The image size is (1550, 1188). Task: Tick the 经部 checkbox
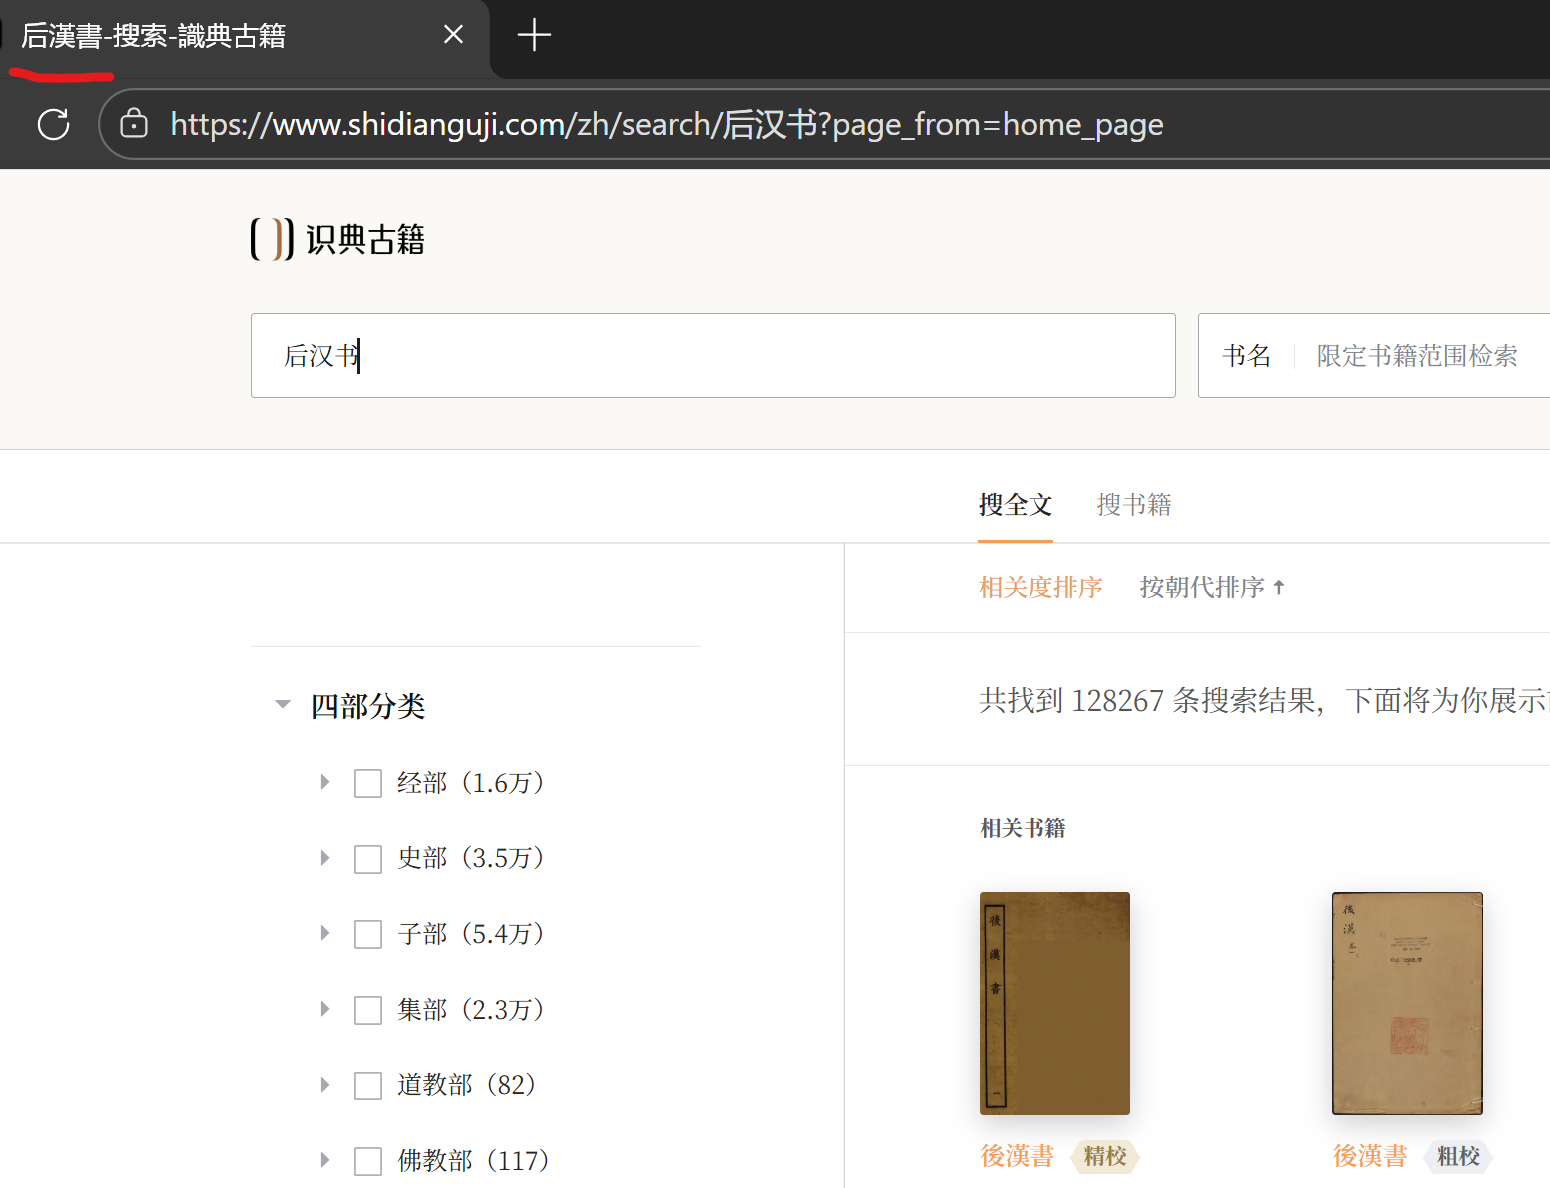[x=368, y=783]
